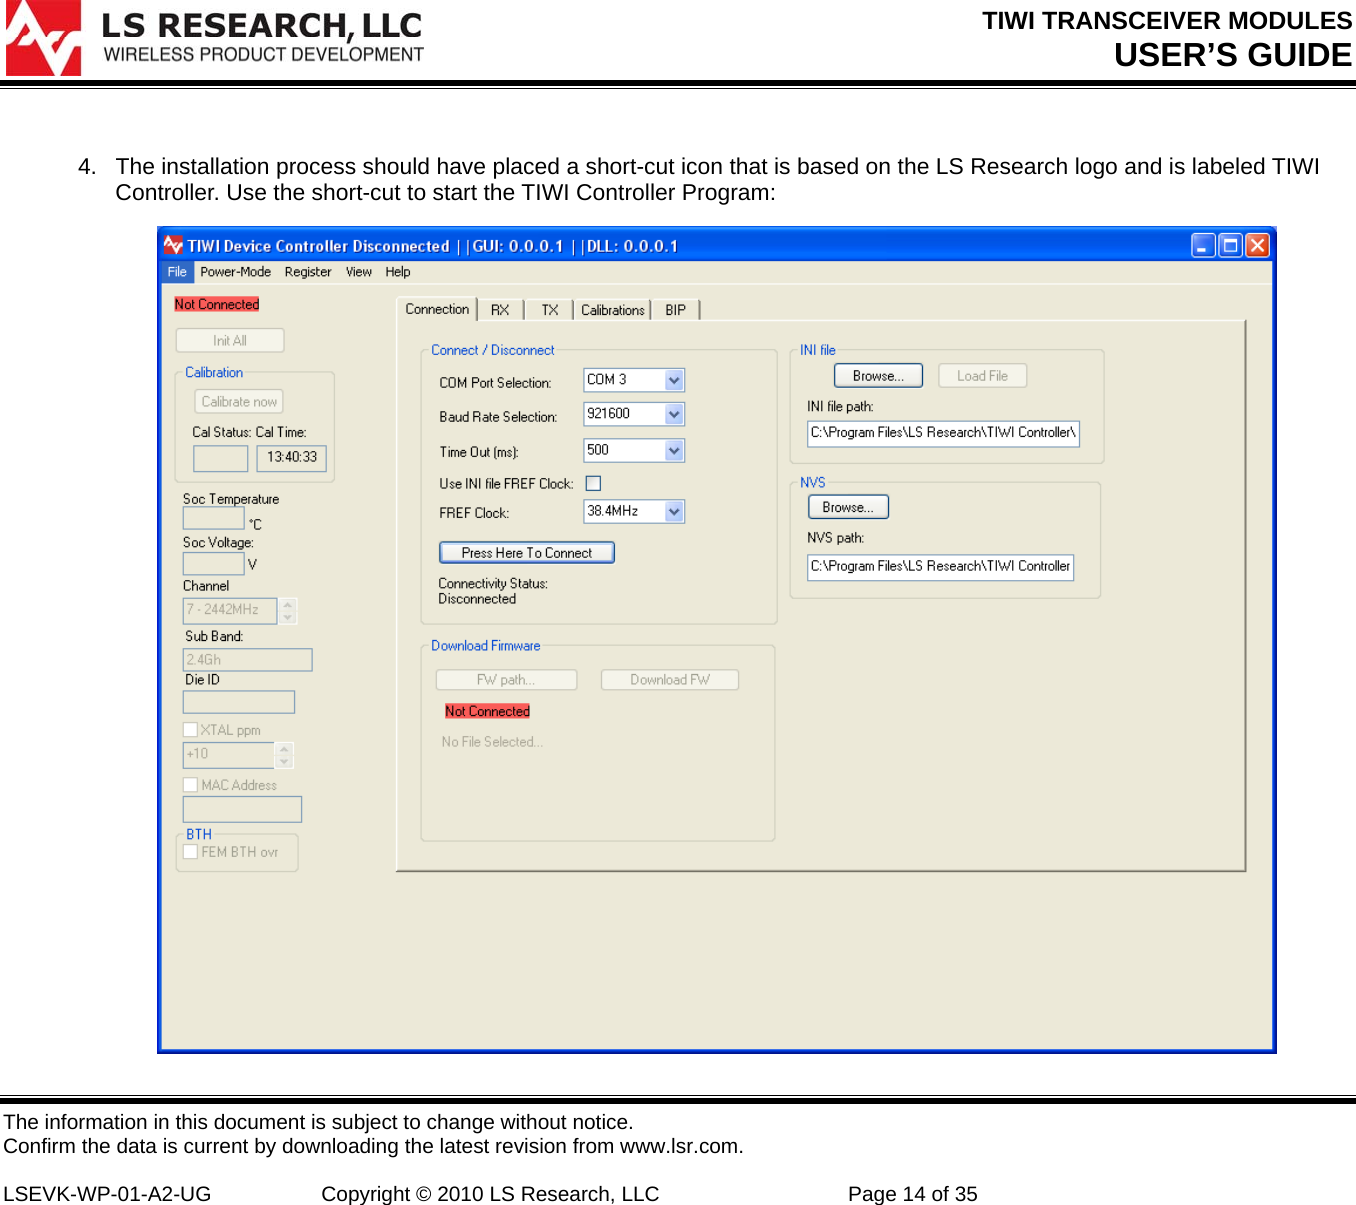Screen dimensions: 1356x1205
Task: Increase the Channel value with the up arrow
Action: click(288, 604)
